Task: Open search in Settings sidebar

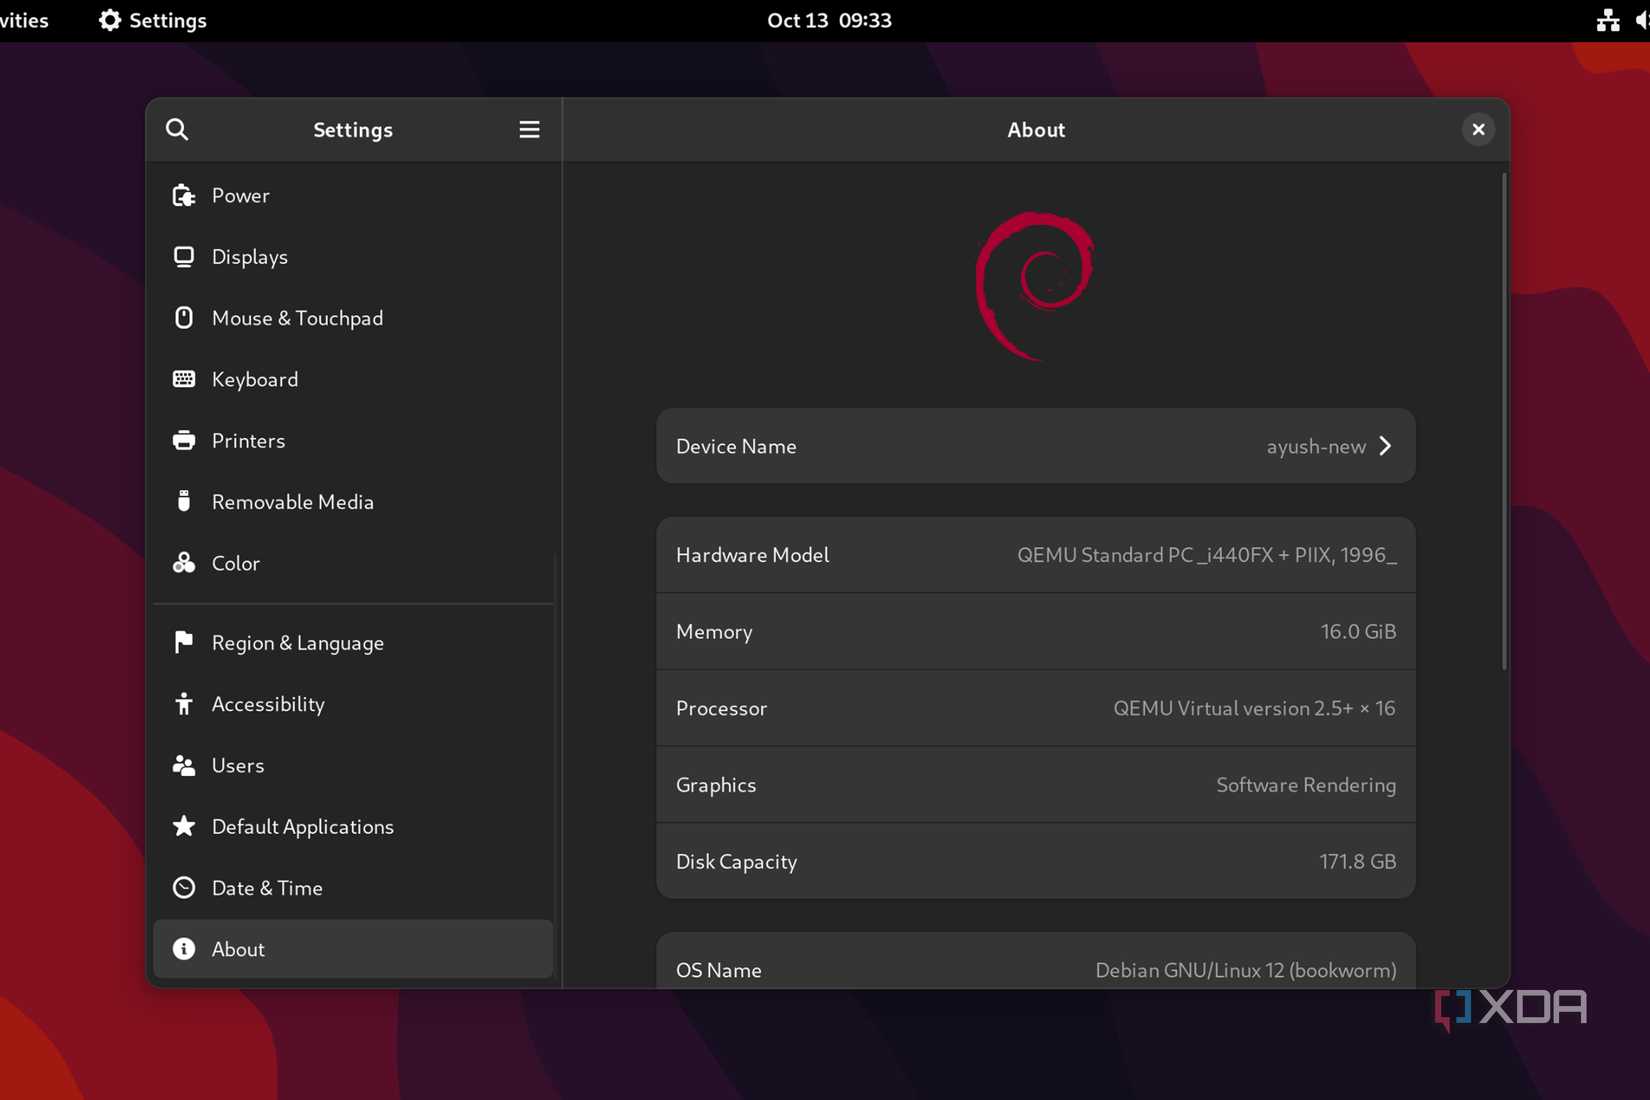Action: (177, 129)
